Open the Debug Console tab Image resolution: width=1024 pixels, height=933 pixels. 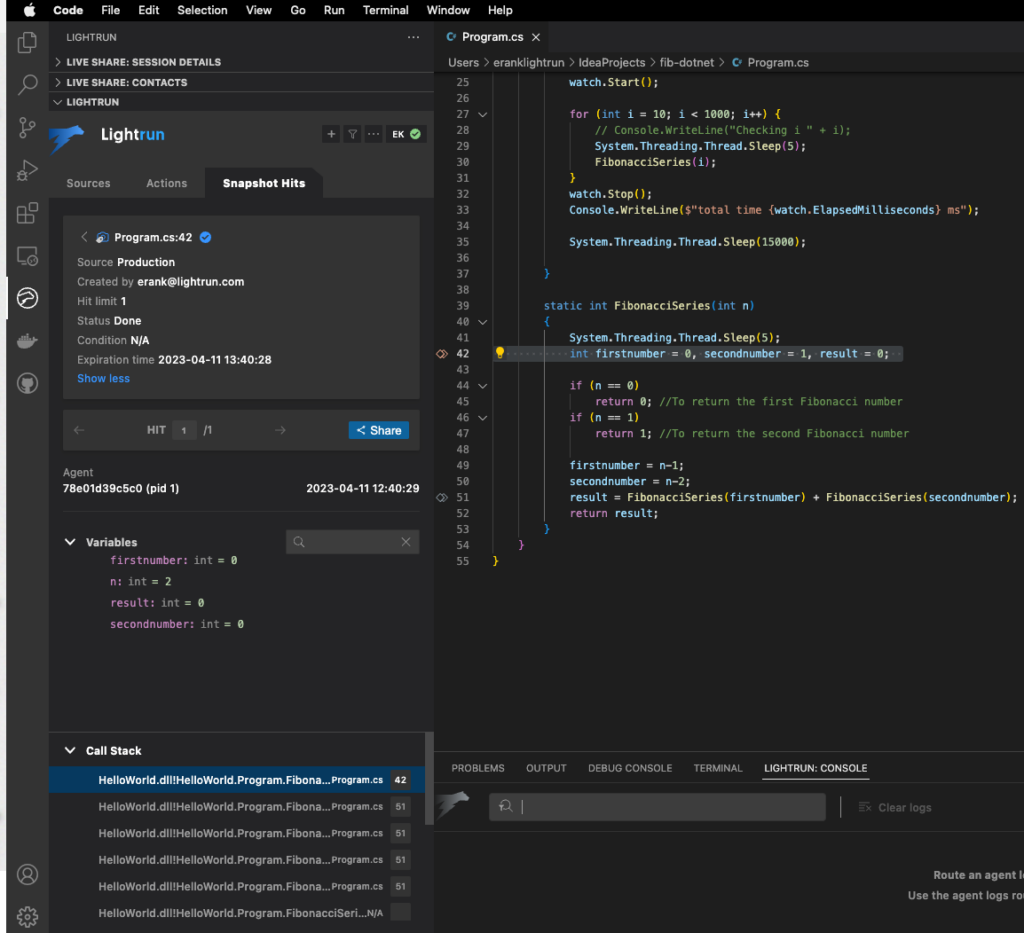pos(629,768)
